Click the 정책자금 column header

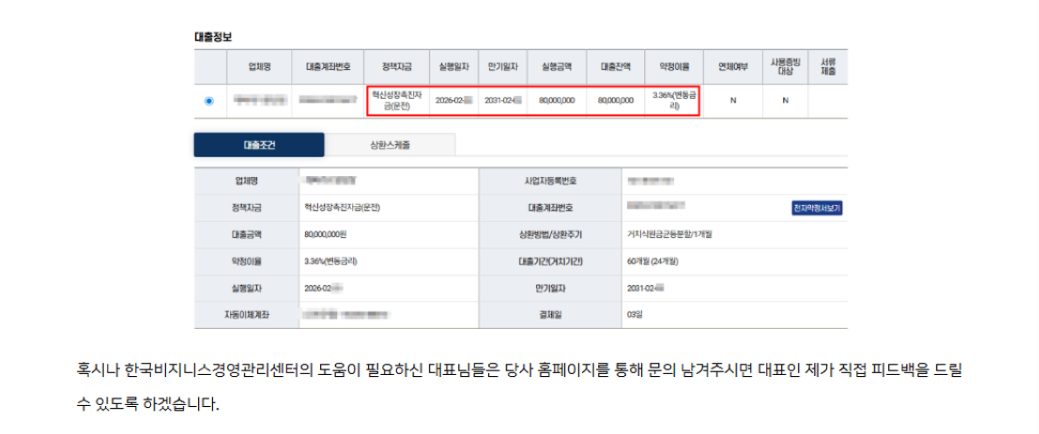(x=397, y=66)
